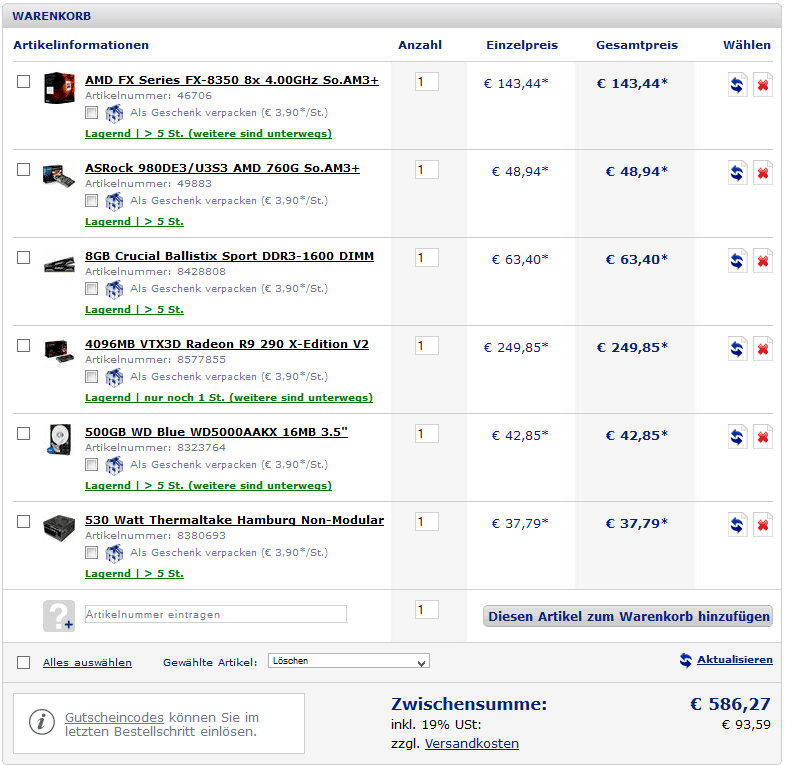Open the 500GB WD Blue WD5000AAKX link
The image size is (785, 765).
click(x=216, y=432)
